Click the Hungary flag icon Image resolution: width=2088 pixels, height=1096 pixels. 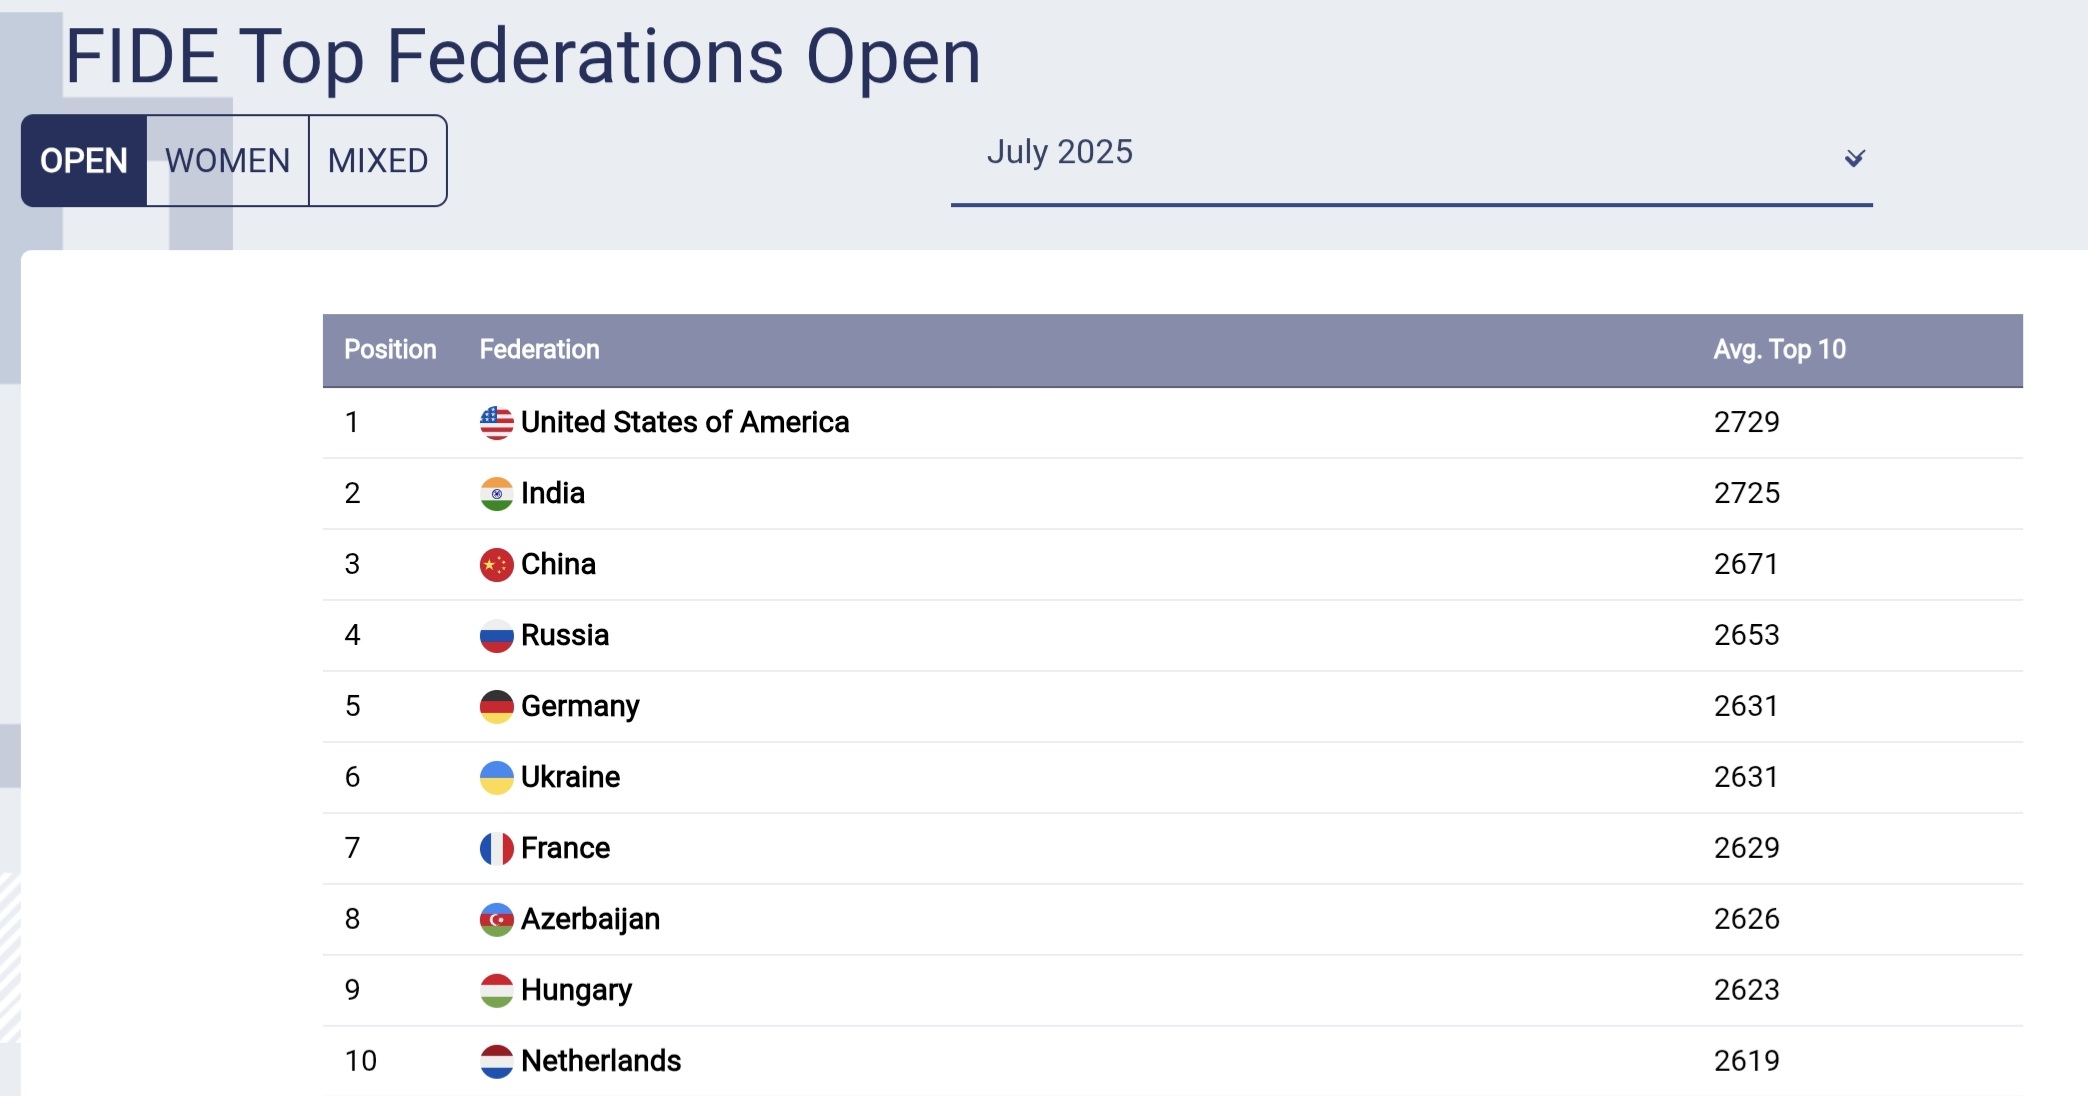pyautogui.click(x=496, y=991)
